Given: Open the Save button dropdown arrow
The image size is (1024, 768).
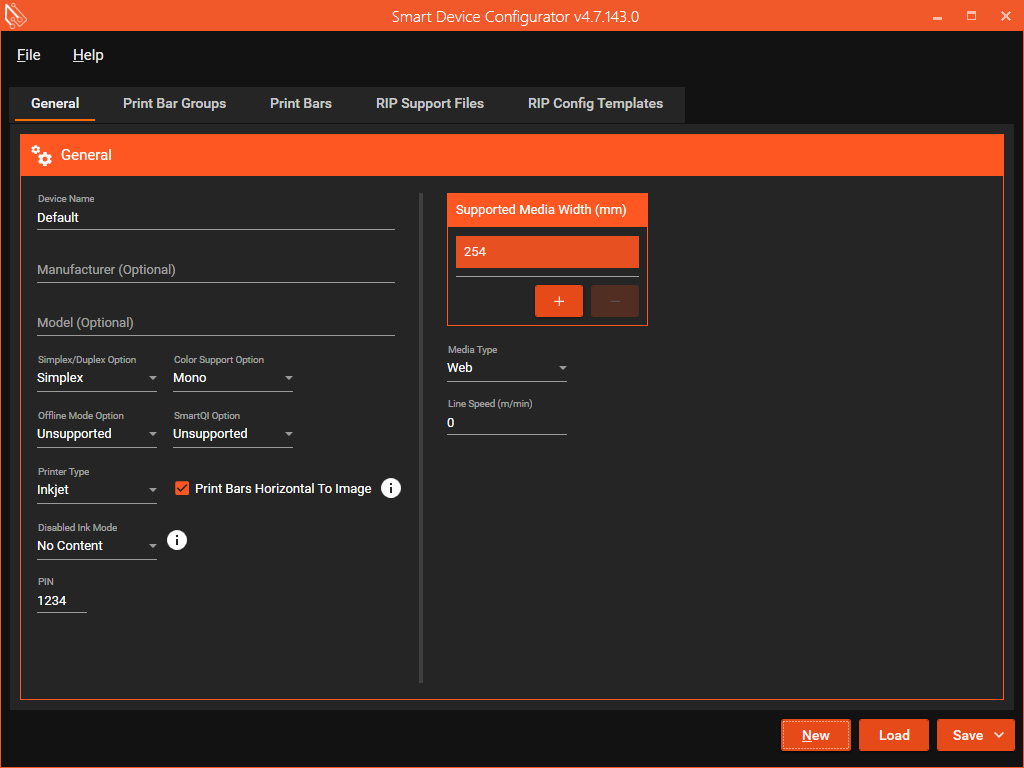Looking at the screenshot, I should click(999, 735).
